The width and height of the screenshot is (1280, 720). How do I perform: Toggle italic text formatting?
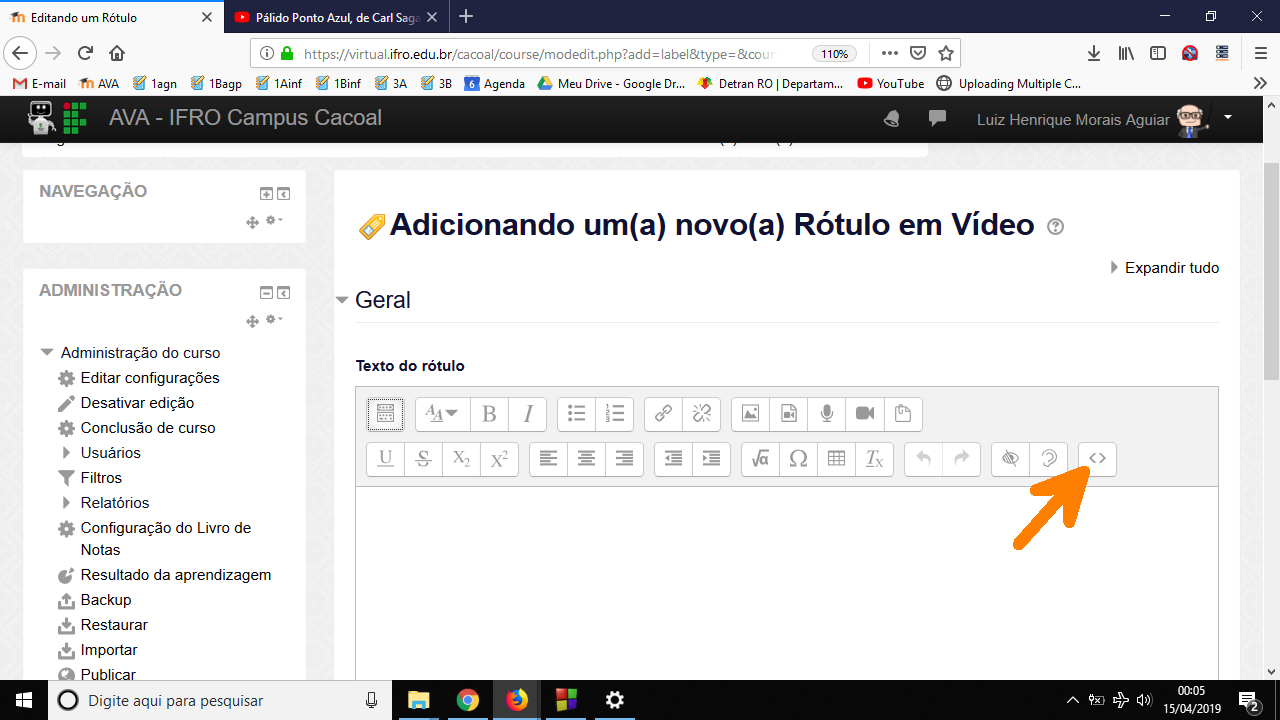[527, 413]
